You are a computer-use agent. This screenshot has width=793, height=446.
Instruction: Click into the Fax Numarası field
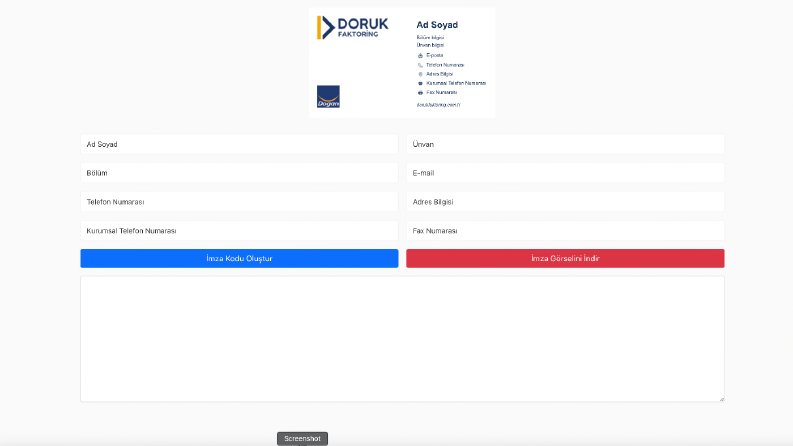pyautogui.click(x=565, y=231)
